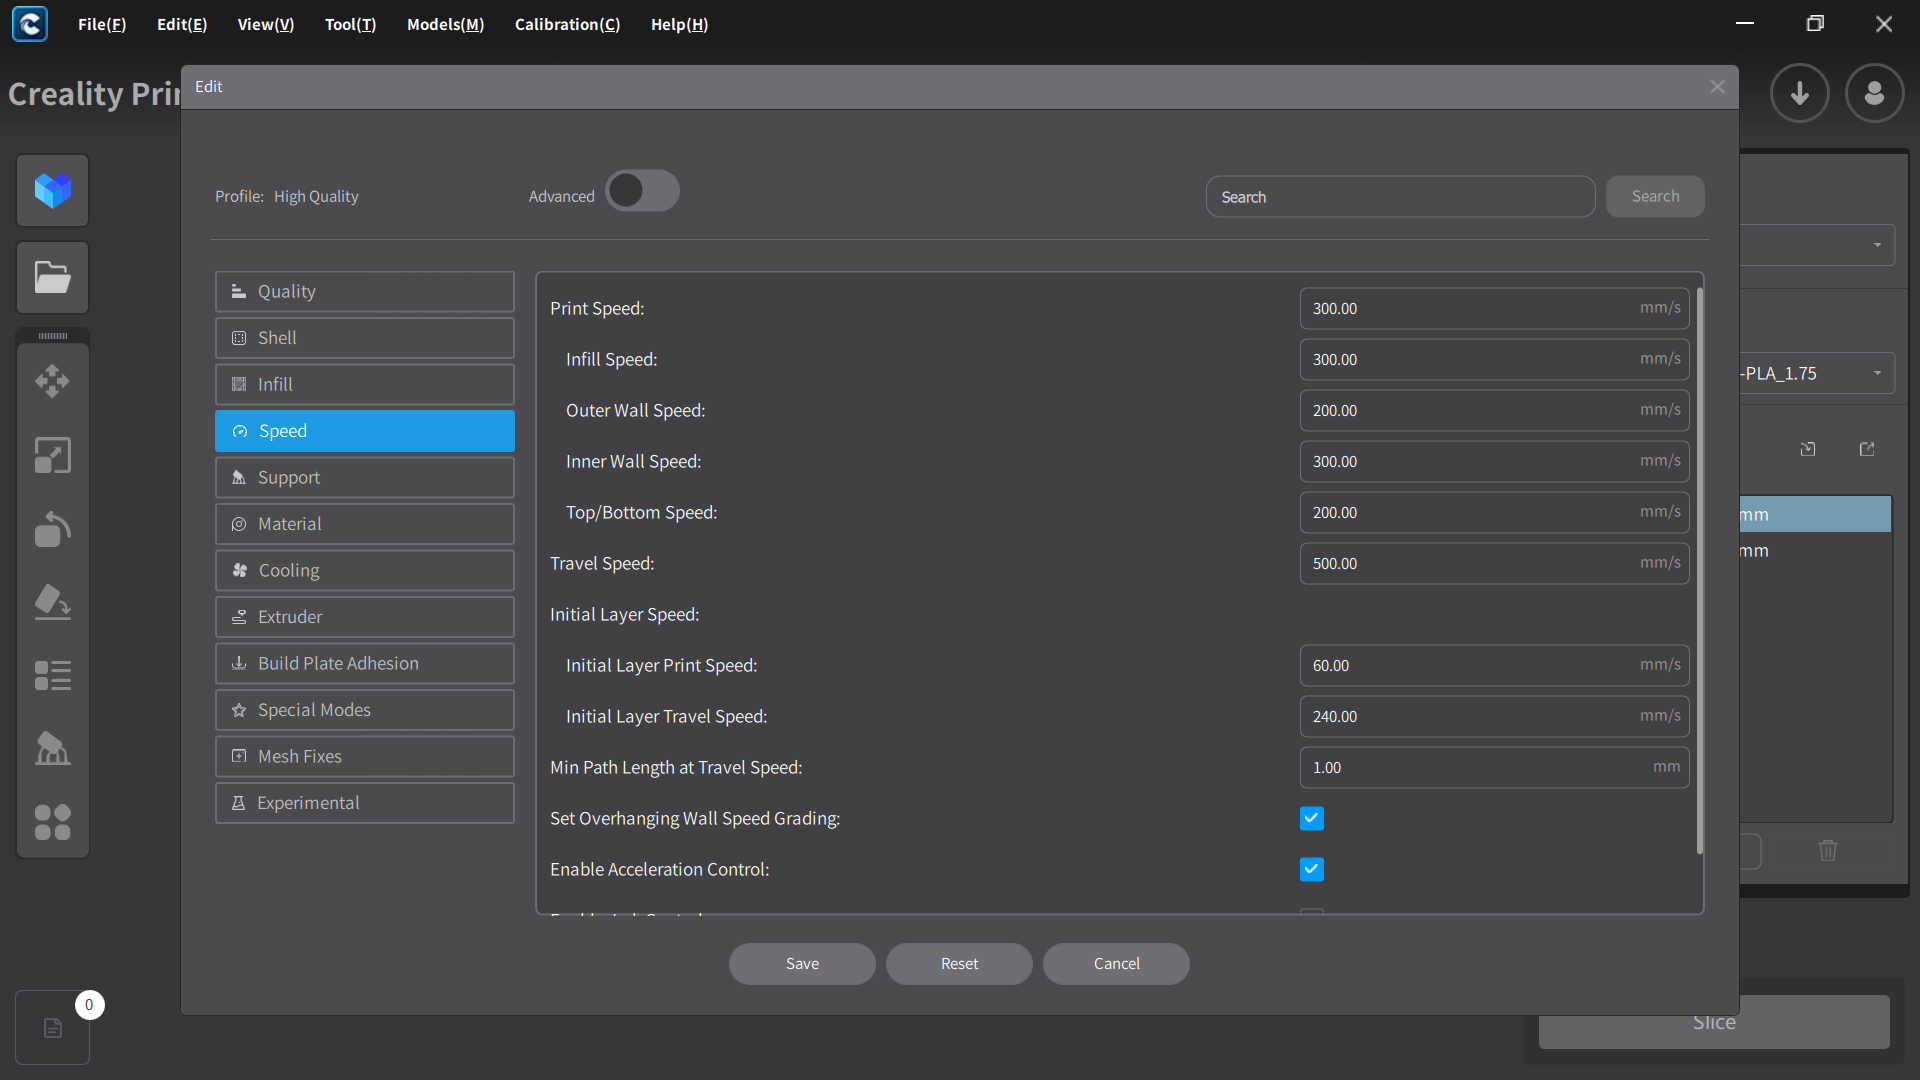Viewport: 1920px width, 1080px height.
Task: Click the trash delete icon
Action: tap(1828, 850)
